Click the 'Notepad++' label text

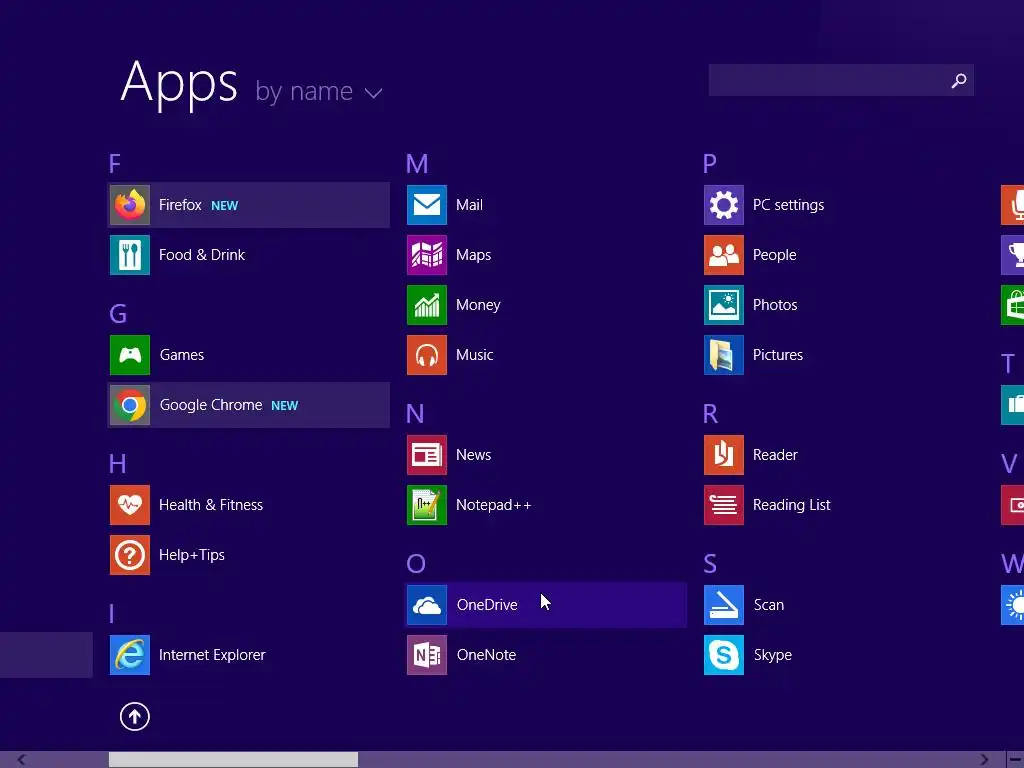tap(494, 505)
